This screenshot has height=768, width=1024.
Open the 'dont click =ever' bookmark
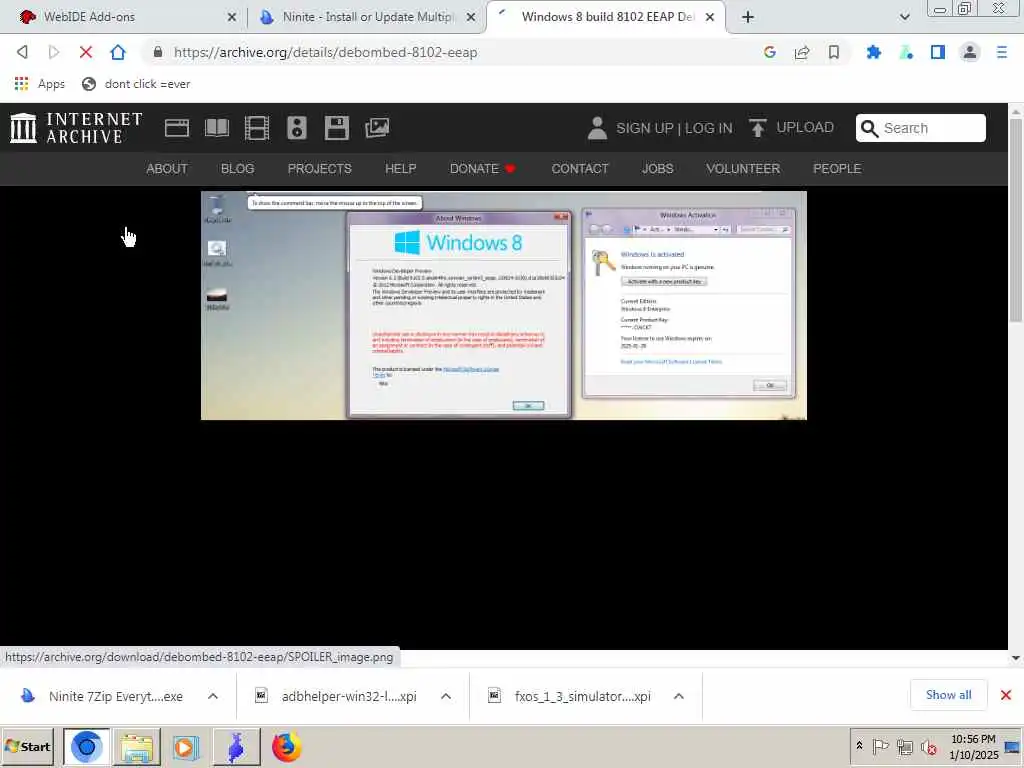136,84
